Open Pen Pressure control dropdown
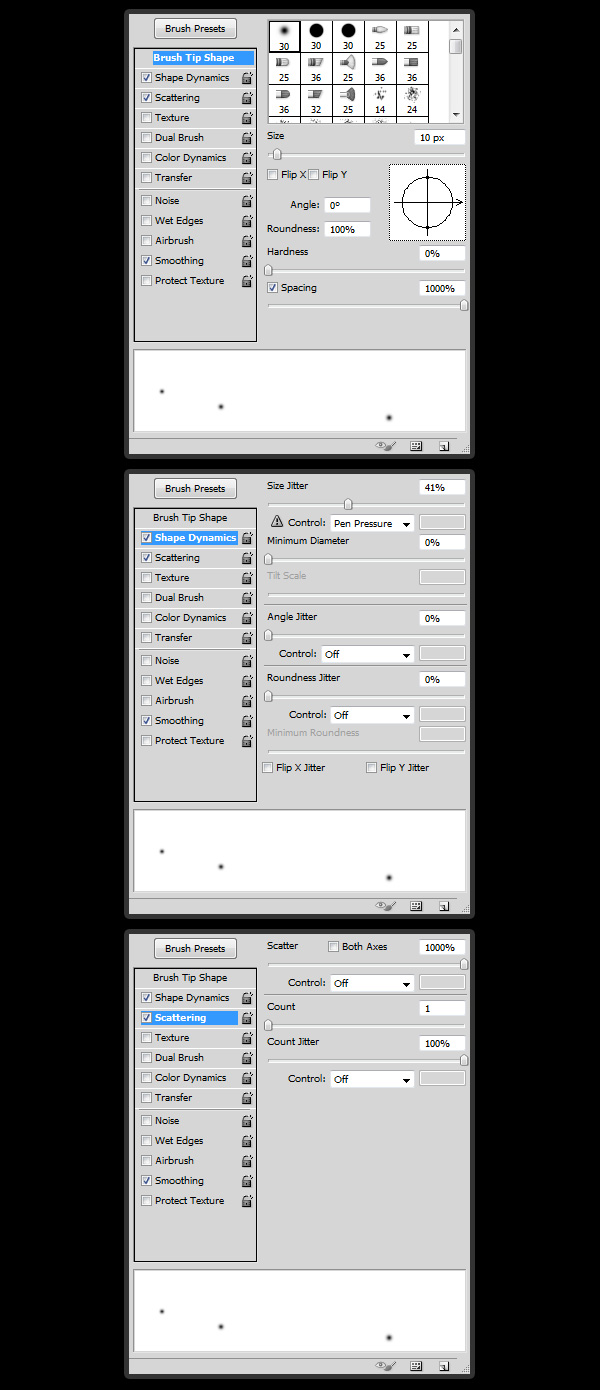Screen dimensions: 600x1390 click(x=372, y=523)
